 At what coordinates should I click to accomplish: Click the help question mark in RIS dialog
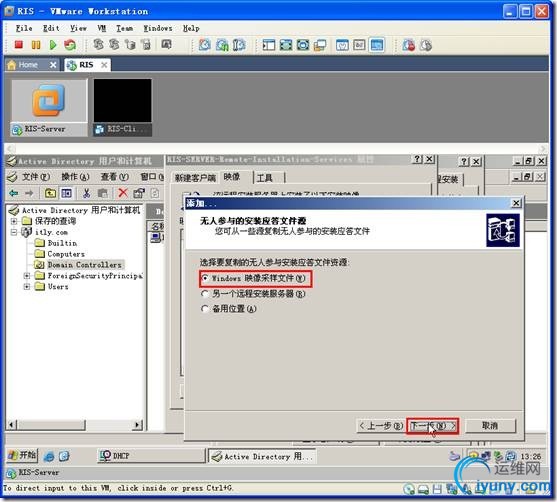pyautogui.click(x=418, y=159)
